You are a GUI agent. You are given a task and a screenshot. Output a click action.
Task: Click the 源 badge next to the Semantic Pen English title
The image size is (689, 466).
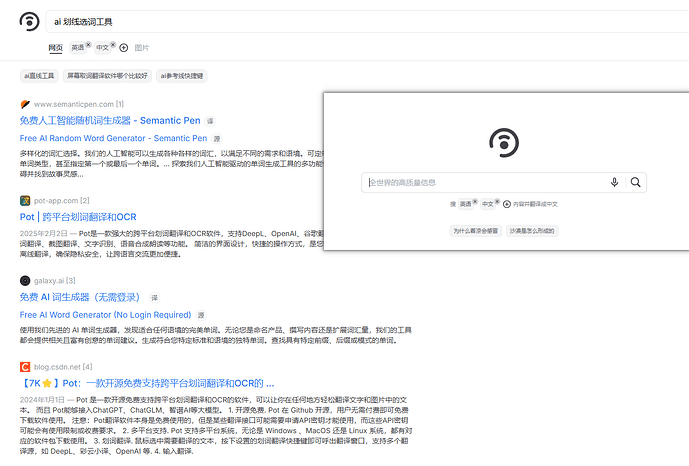tap(217, 139)
